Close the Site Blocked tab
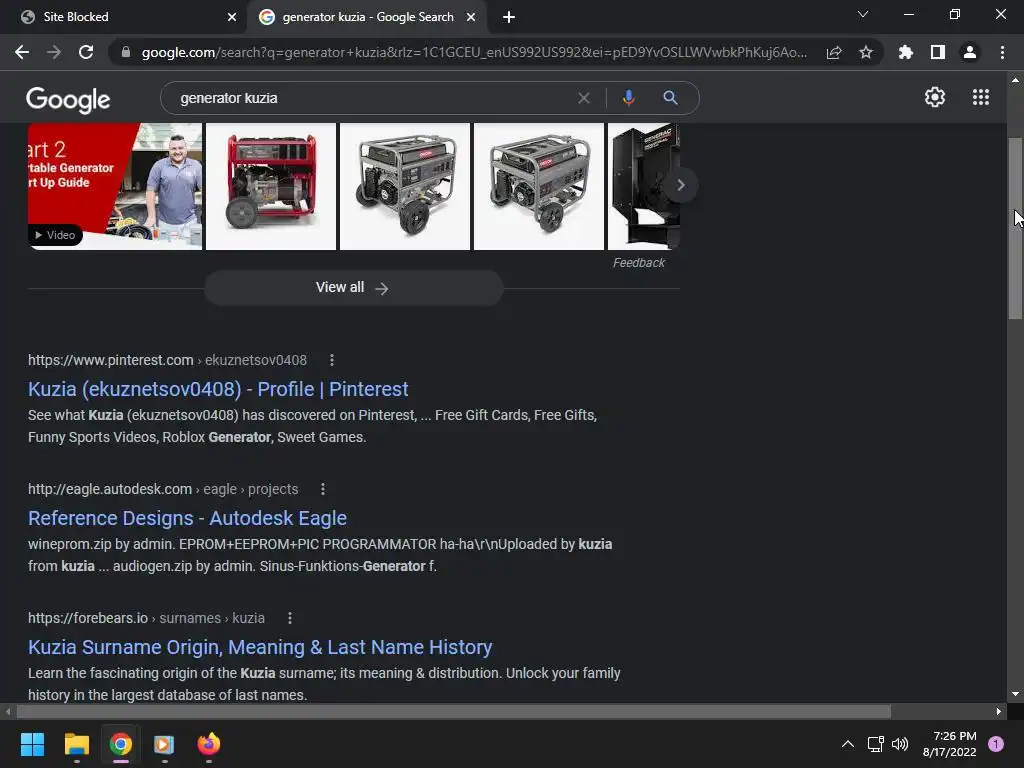The width and height of the screenshot is (1024, 768). point(232,17)
